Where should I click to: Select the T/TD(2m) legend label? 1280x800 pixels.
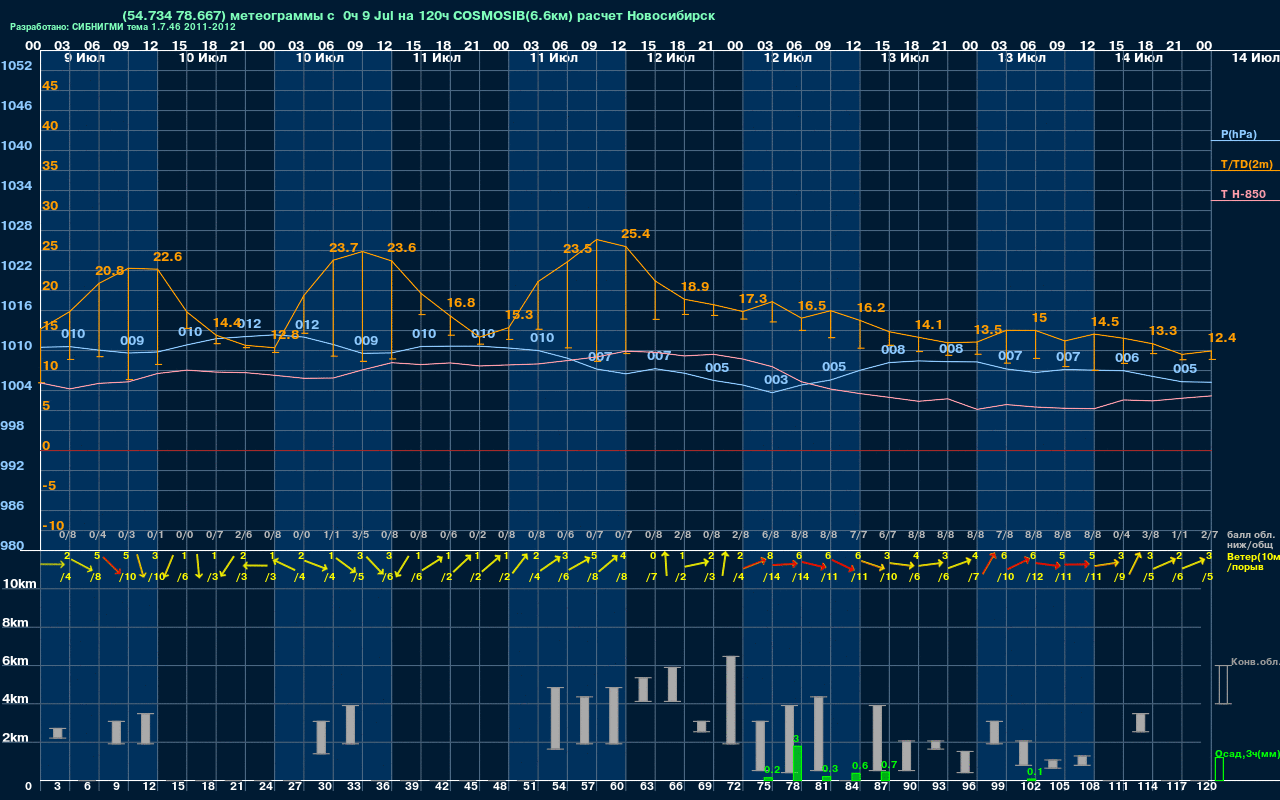1247,164
